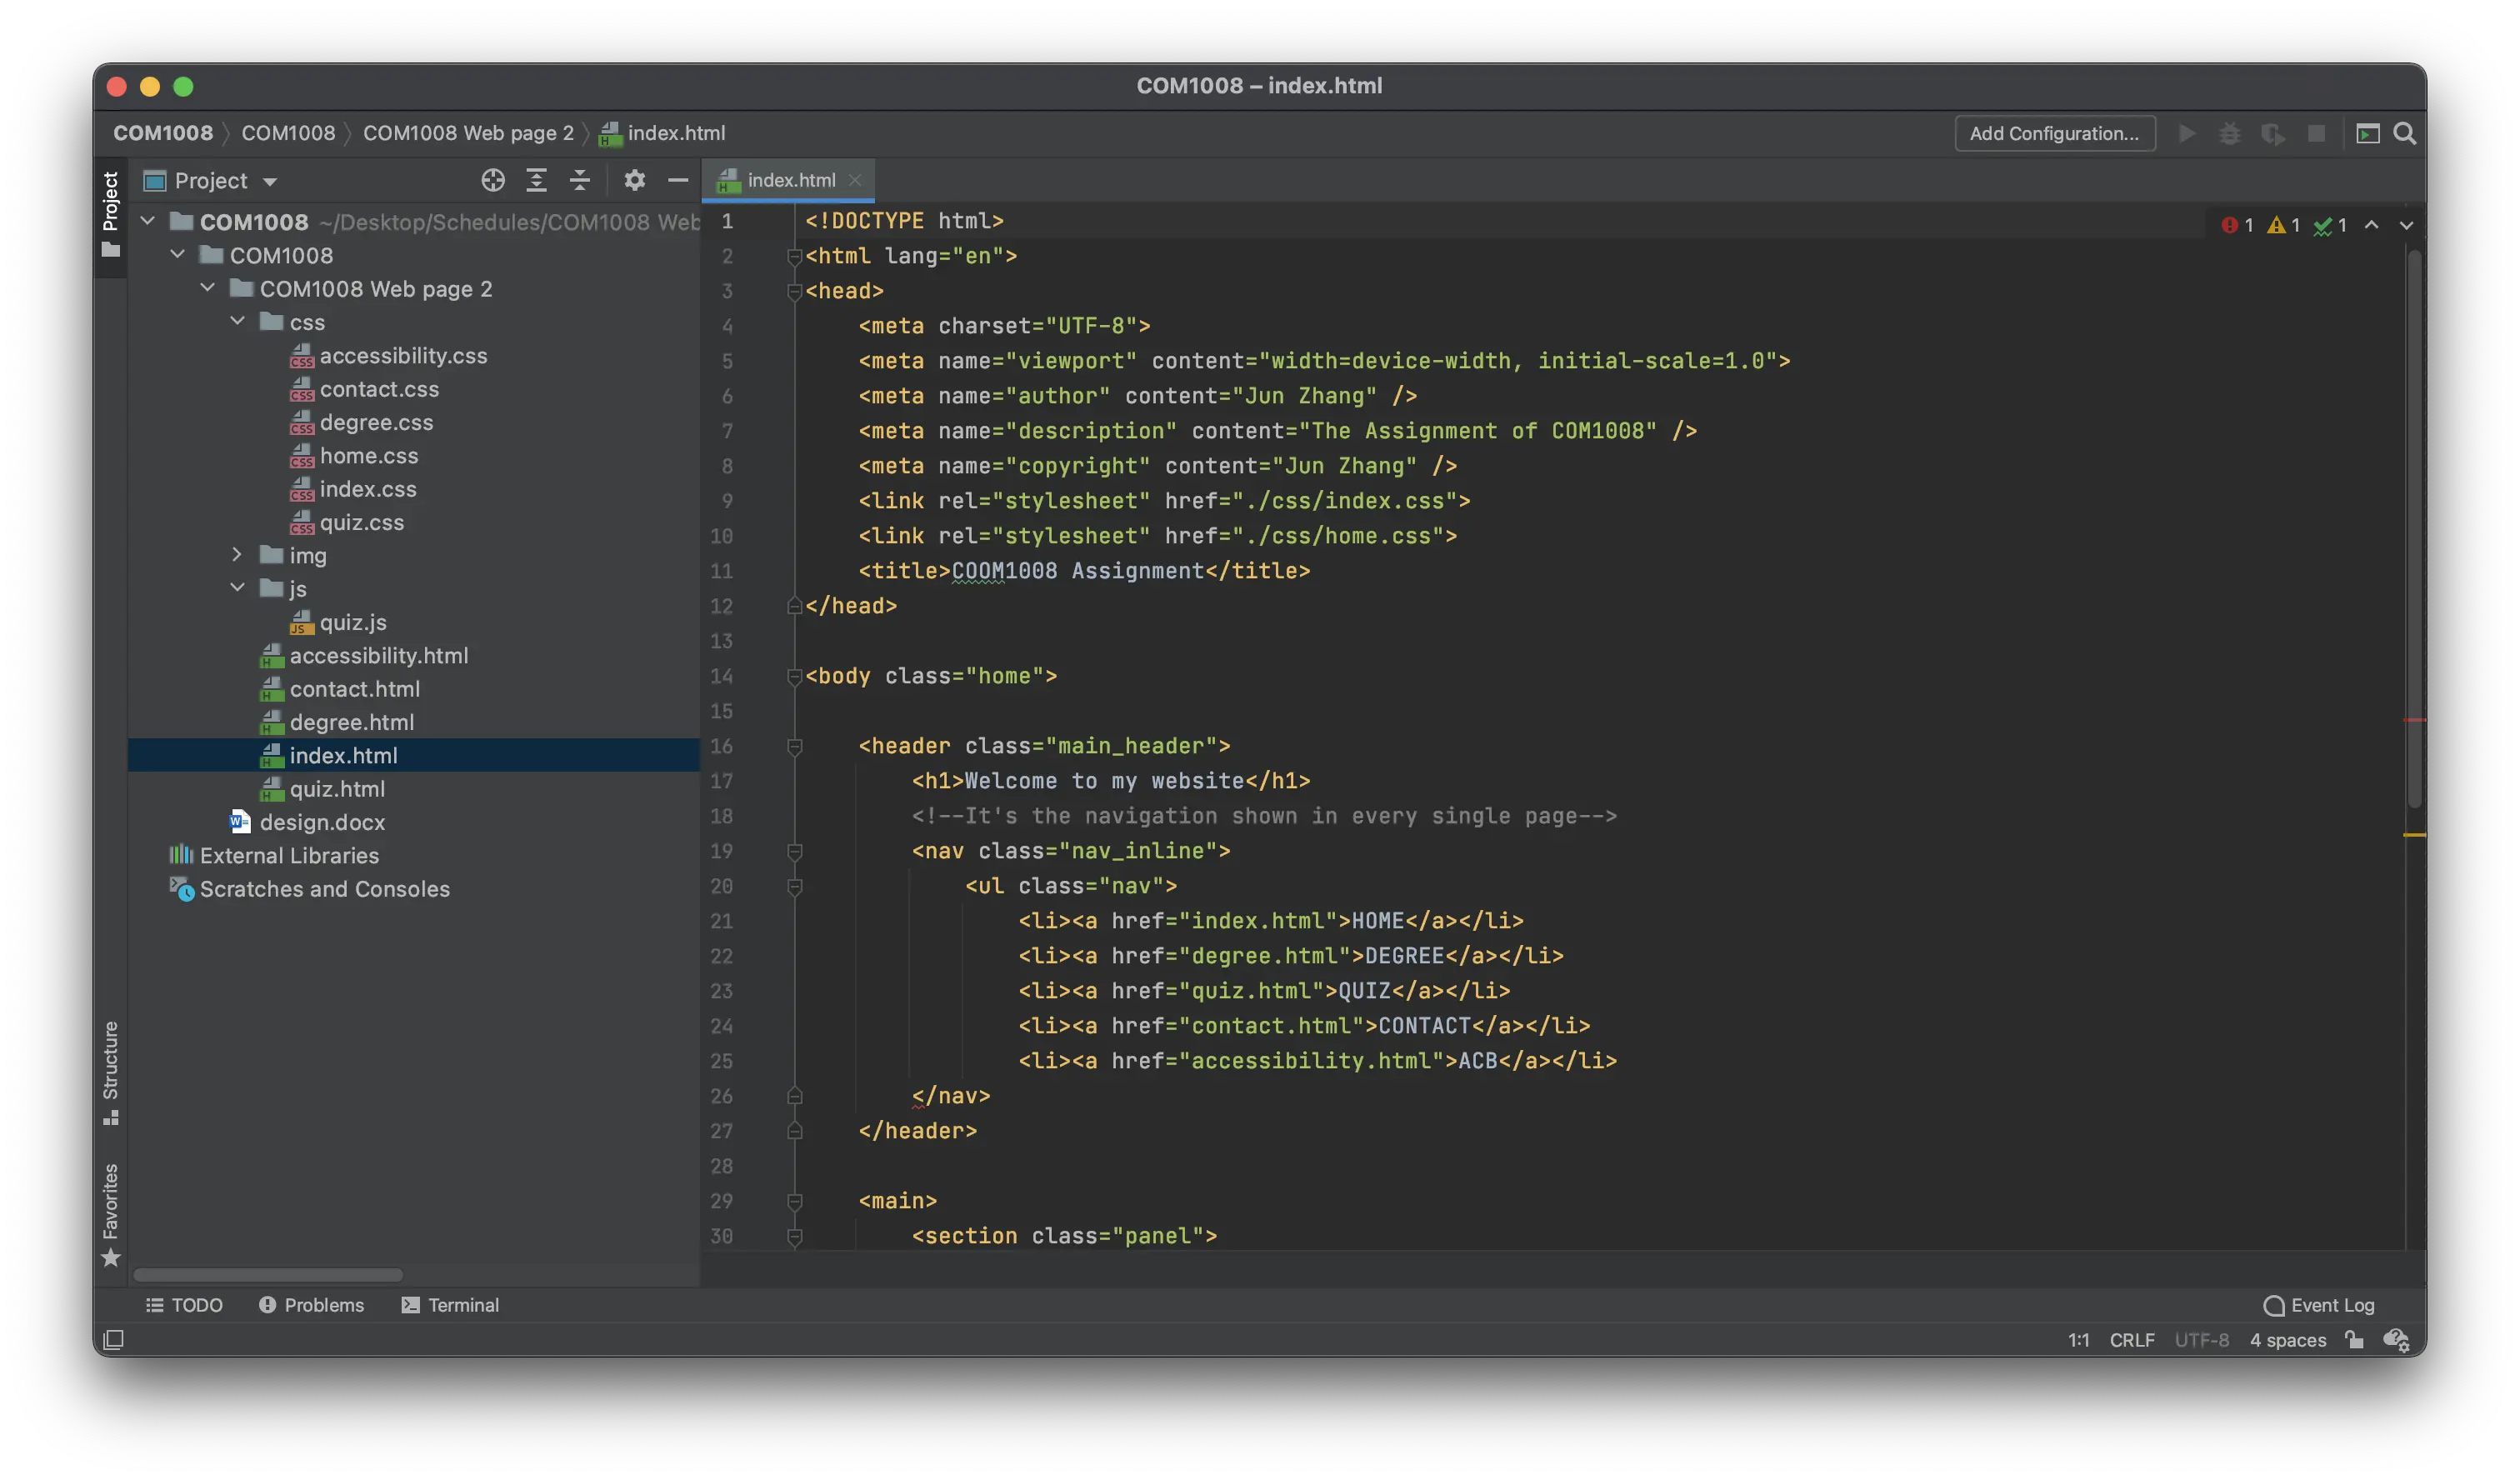Viewport: 2520px width, 1480px height.
Task: Click UTF-8 encoding in status bar
Action: (x=2202, y=1340)
